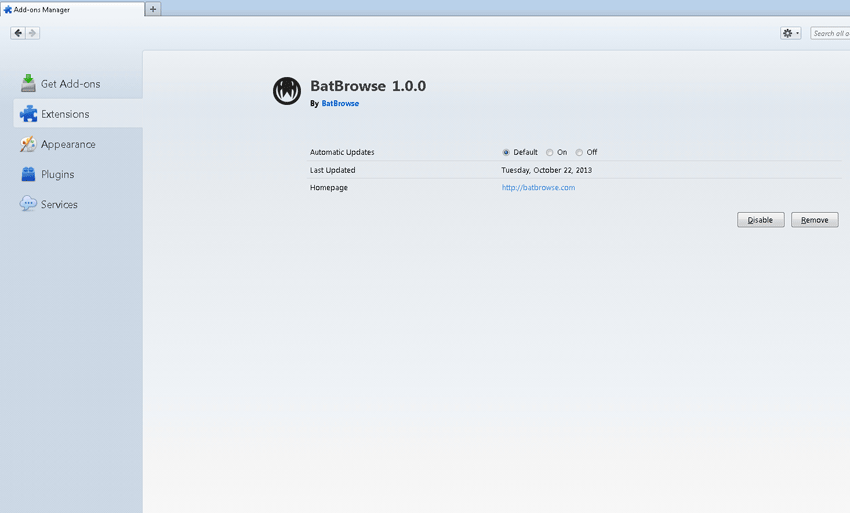Disable the BatBrowse extension

pos(760,220)
